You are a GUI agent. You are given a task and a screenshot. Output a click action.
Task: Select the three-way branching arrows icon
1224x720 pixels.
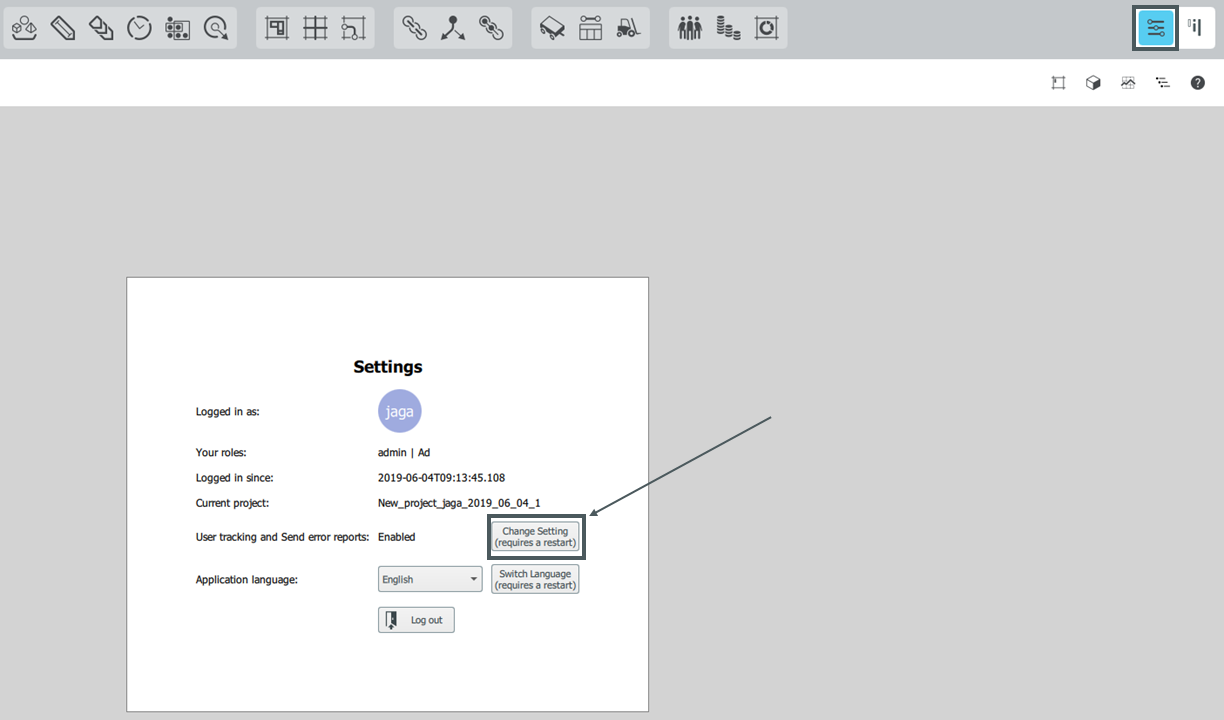[x=453, y=28]
